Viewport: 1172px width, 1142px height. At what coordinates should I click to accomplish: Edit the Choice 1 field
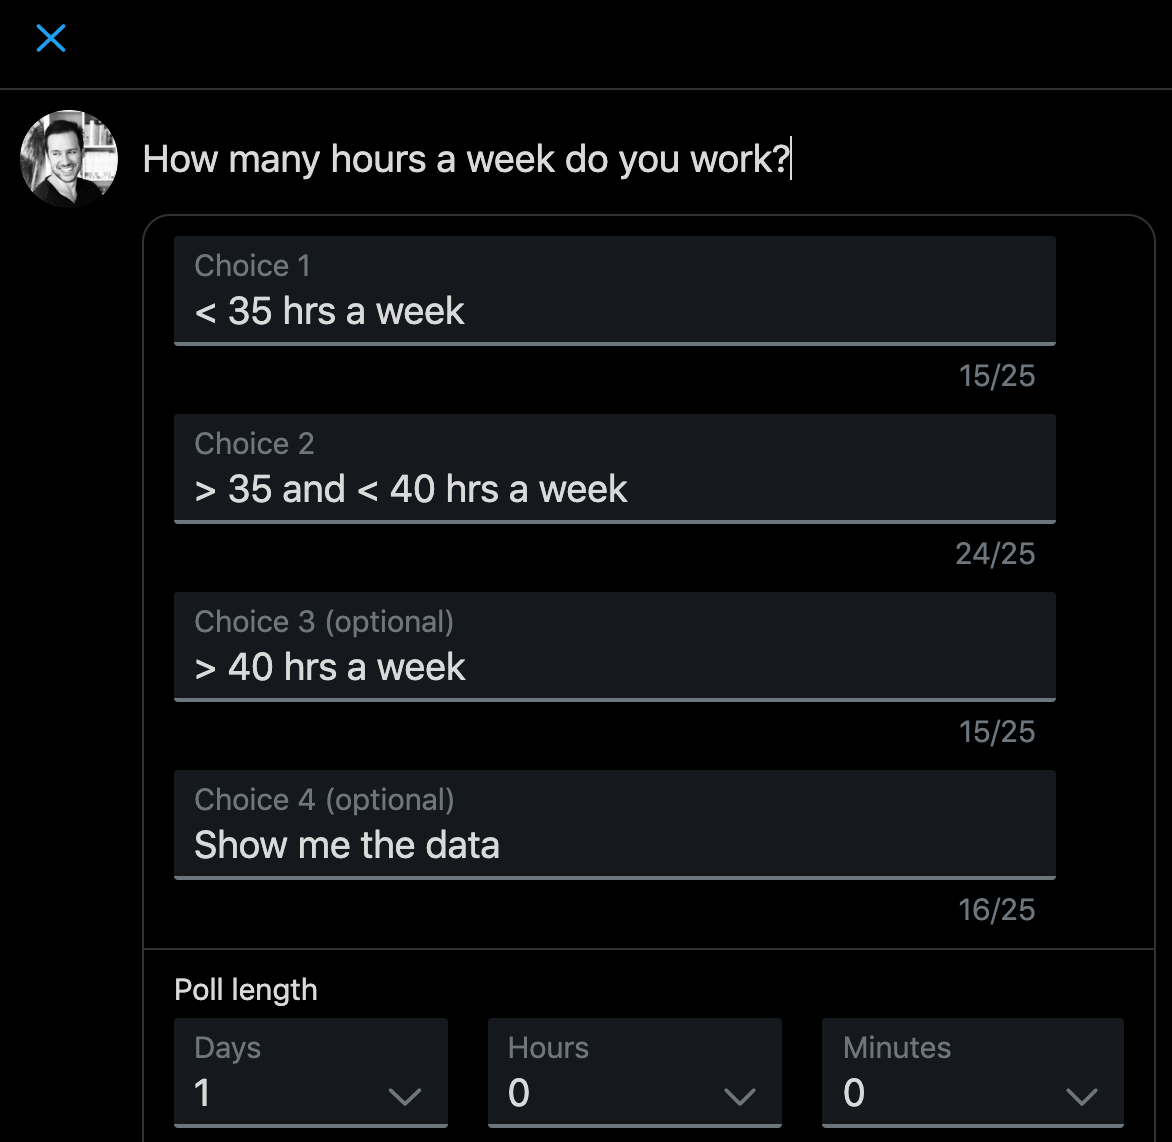(x=614, y=291)
